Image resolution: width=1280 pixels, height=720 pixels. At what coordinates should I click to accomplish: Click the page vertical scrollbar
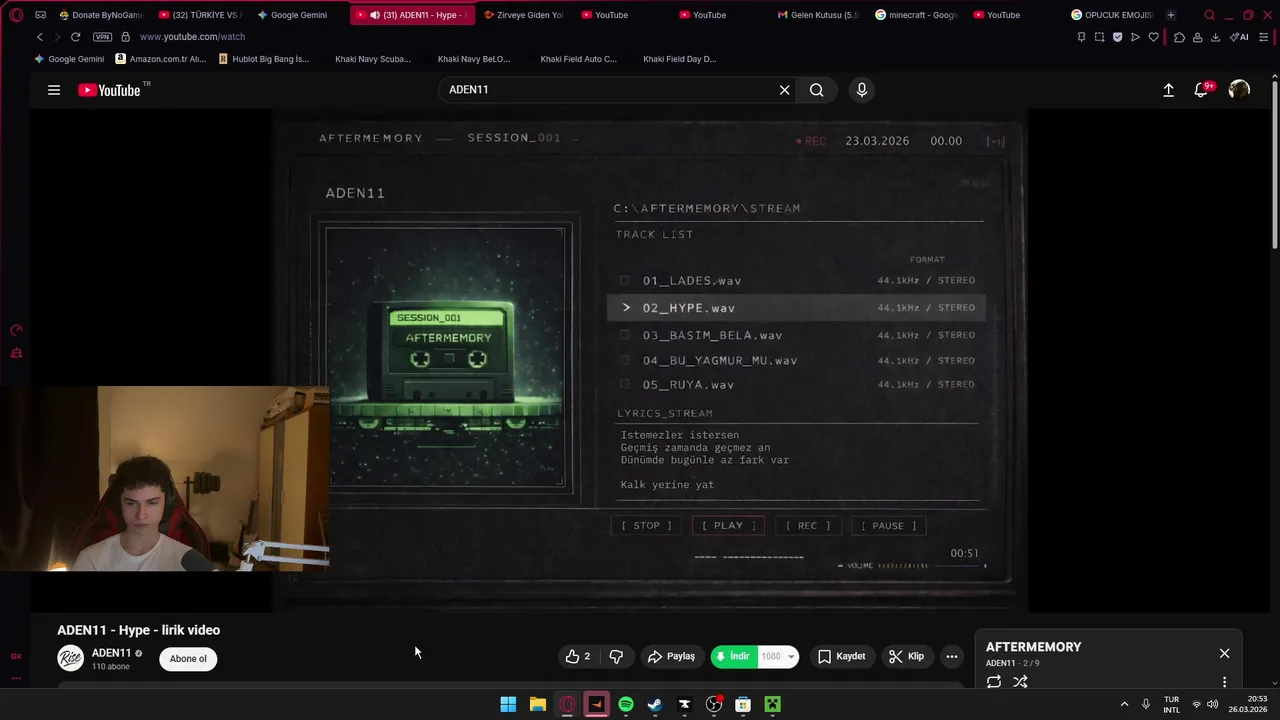pos(1275,165)
